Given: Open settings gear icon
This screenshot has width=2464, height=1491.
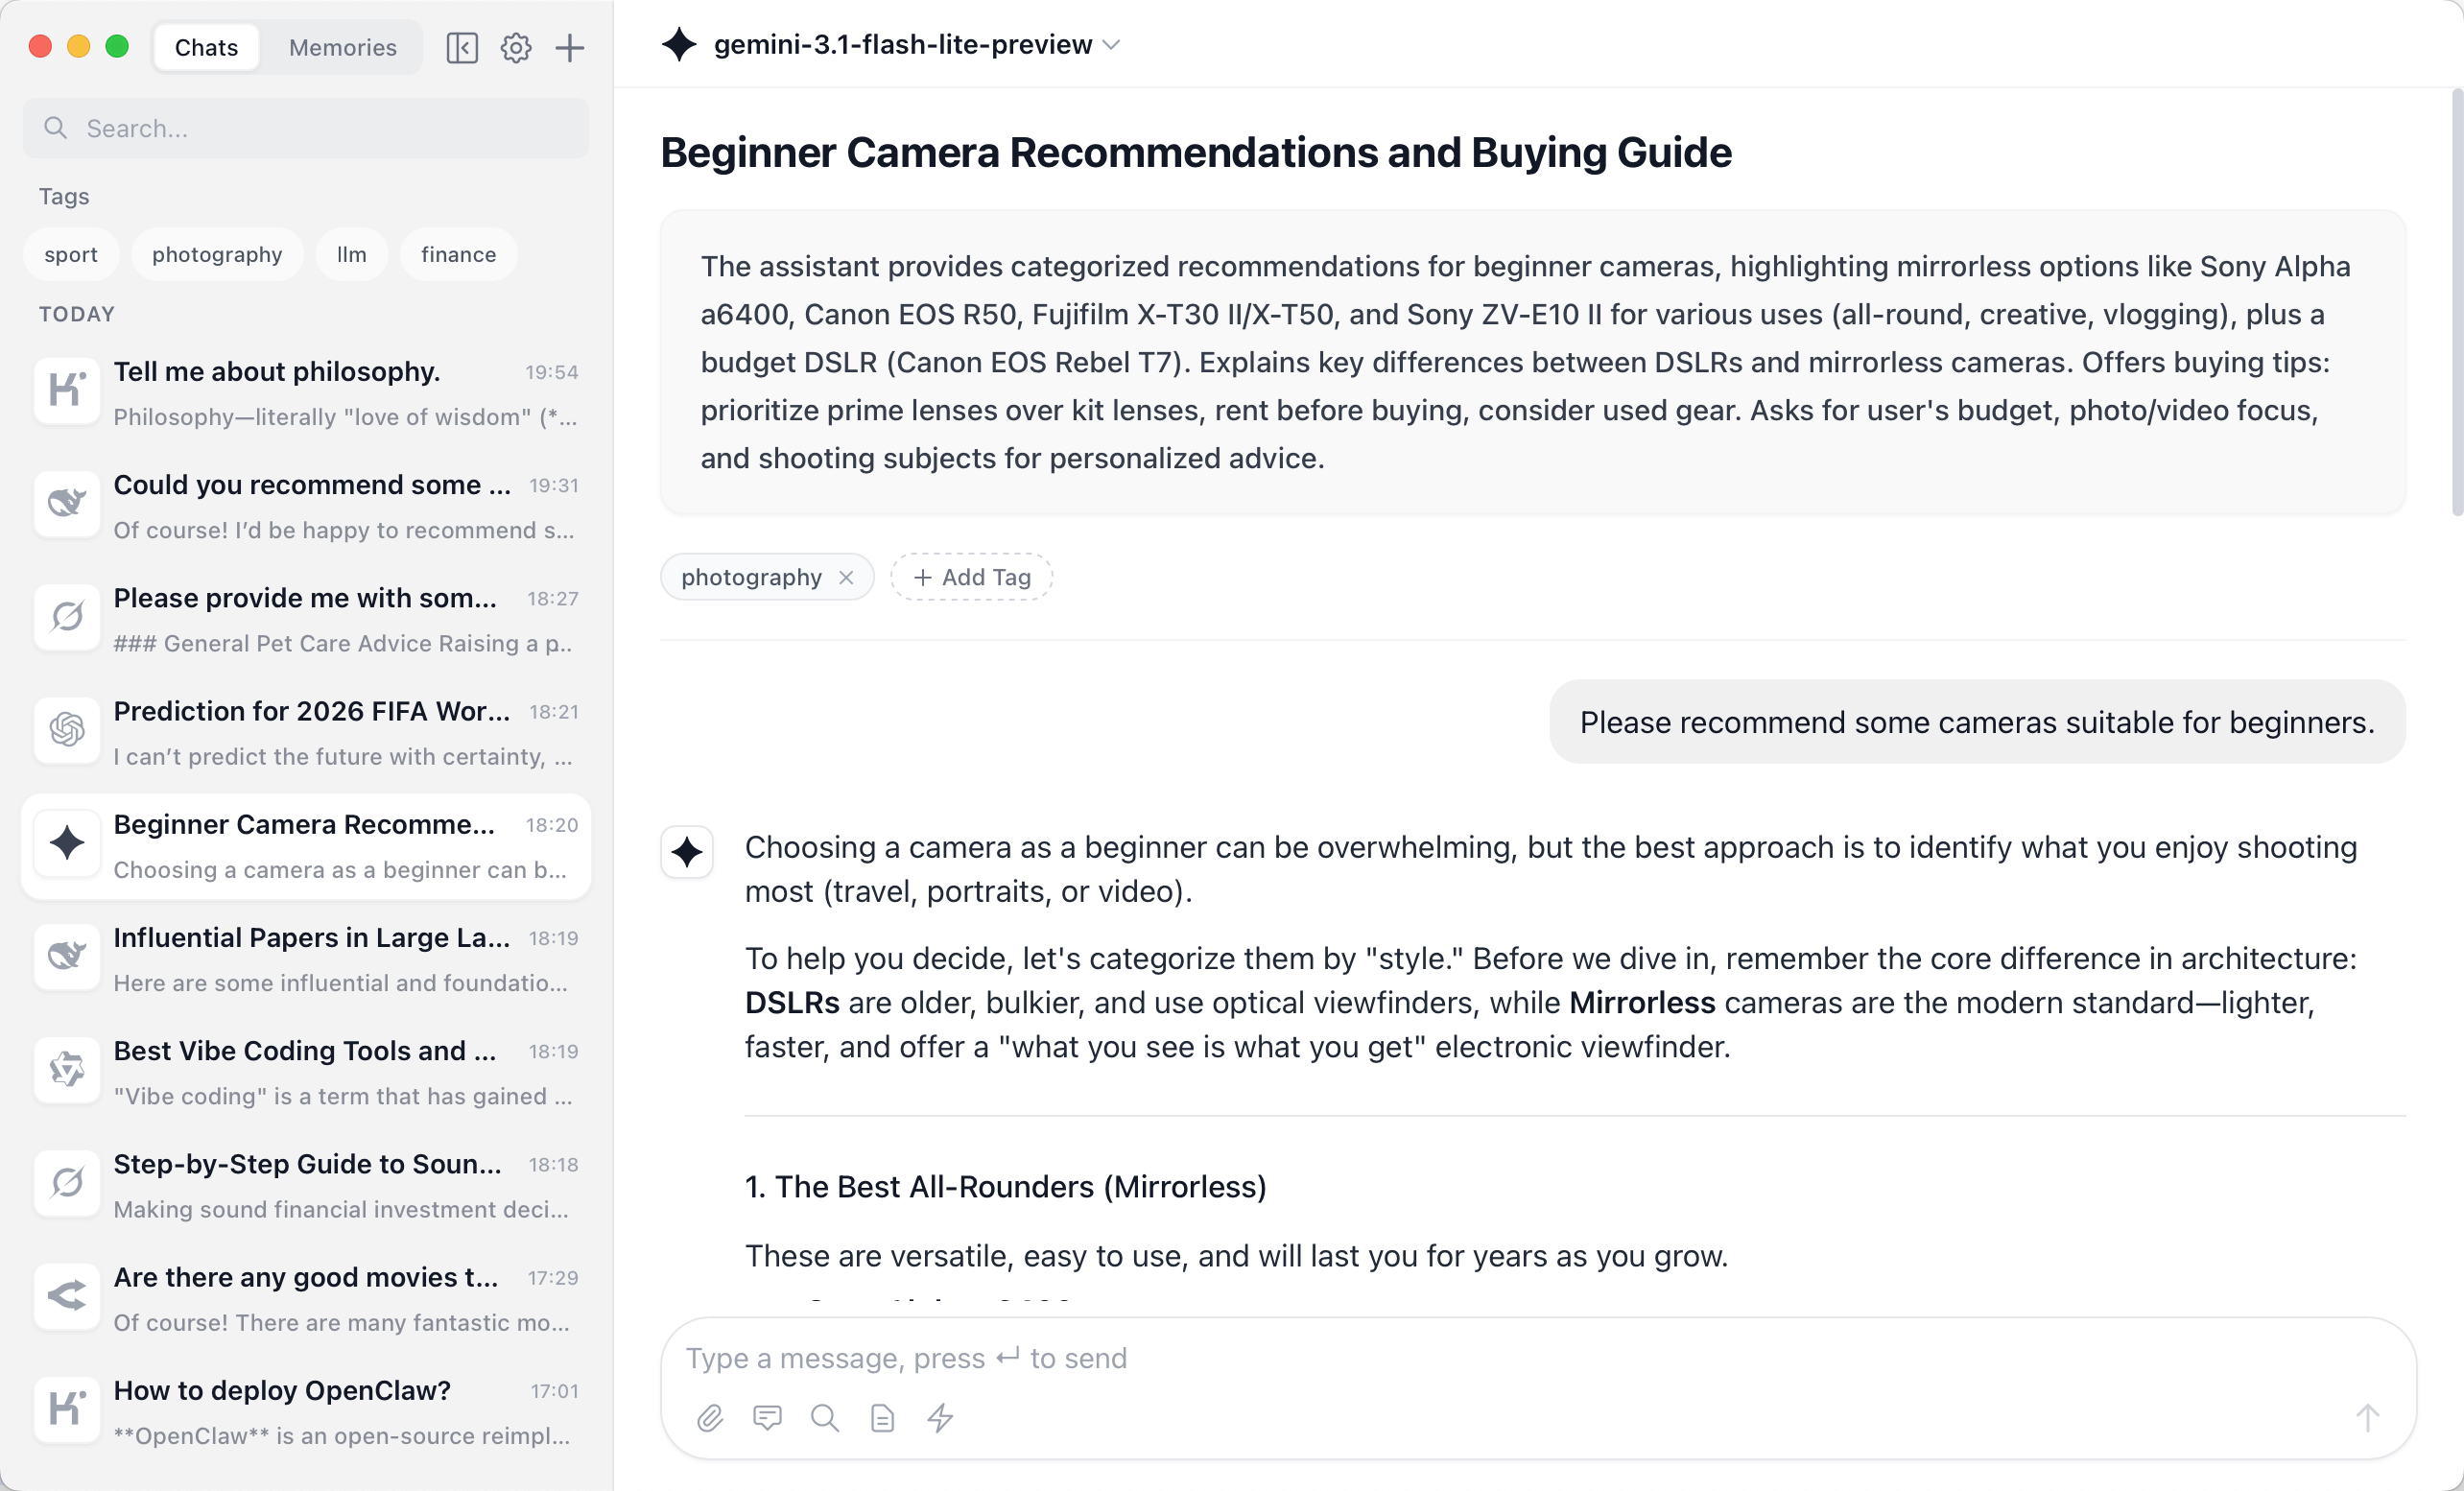Looking at the screenshot, I should point(516,47).
